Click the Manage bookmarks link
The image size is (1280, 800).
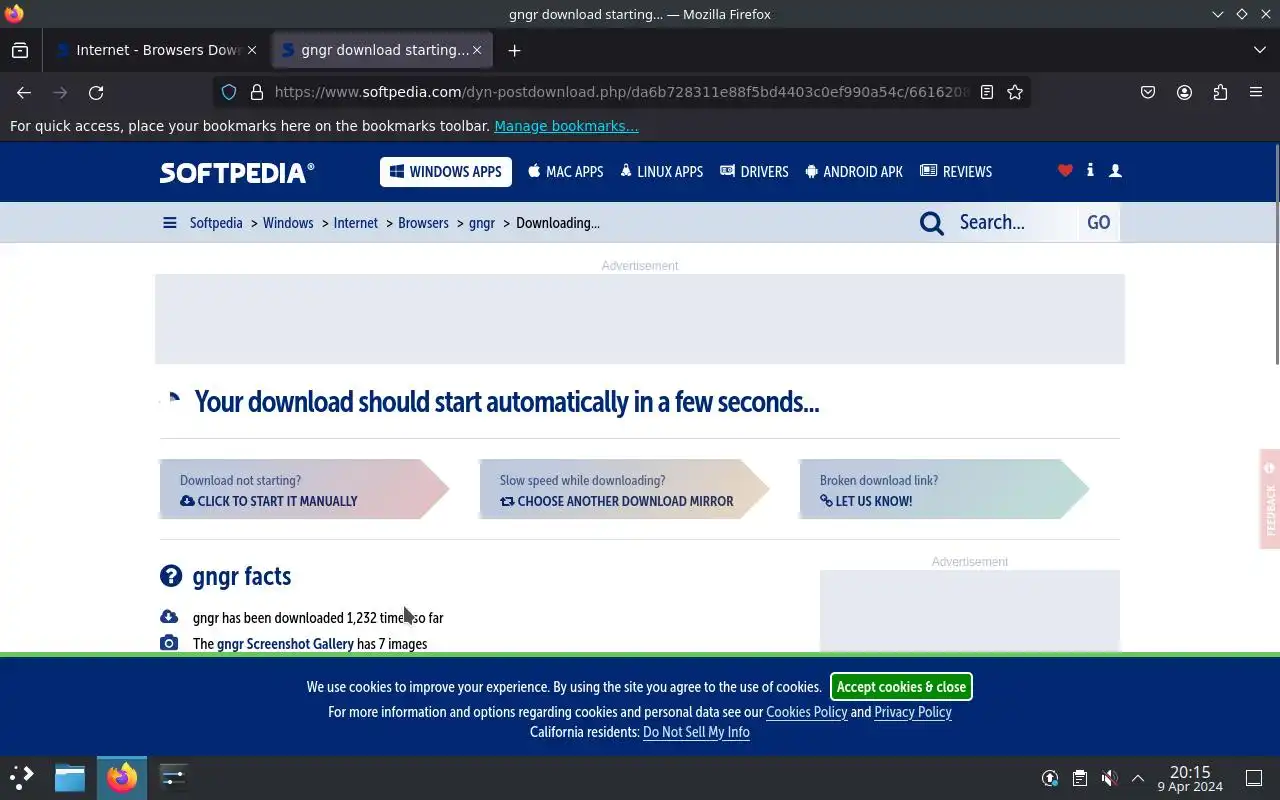click(x=566, y=126)
